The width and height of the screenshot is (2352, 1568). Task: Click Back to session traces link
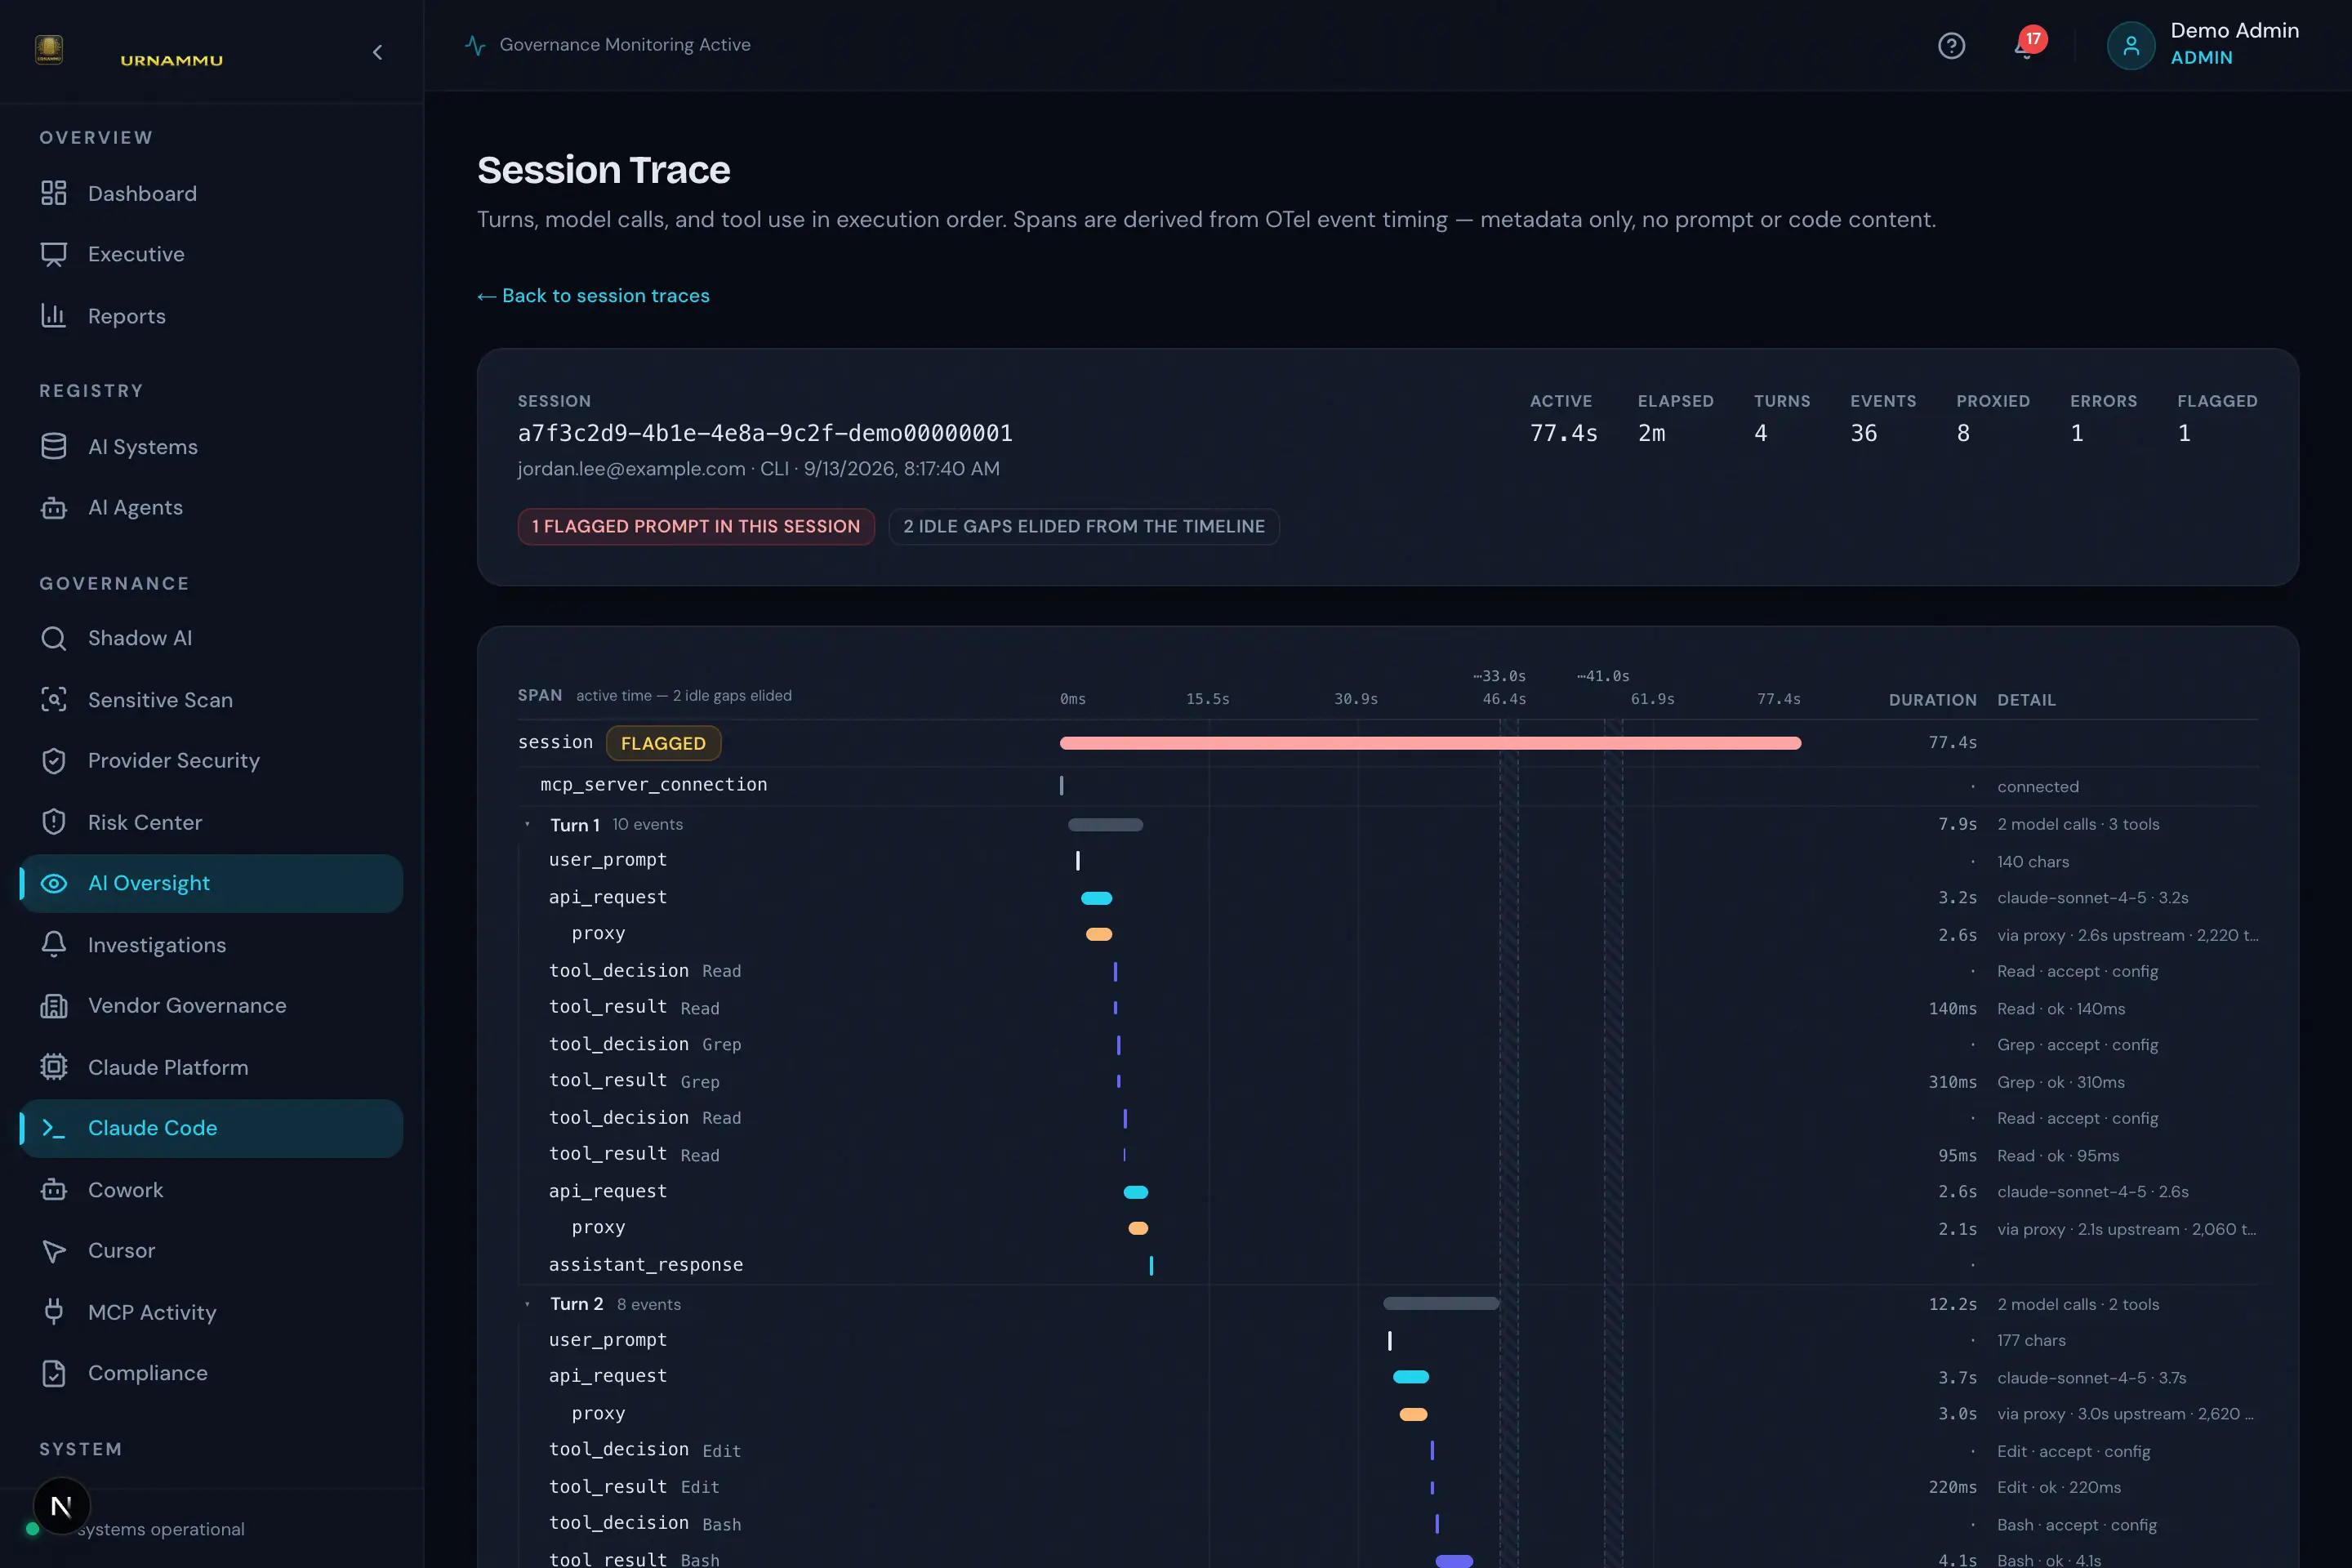593,296
